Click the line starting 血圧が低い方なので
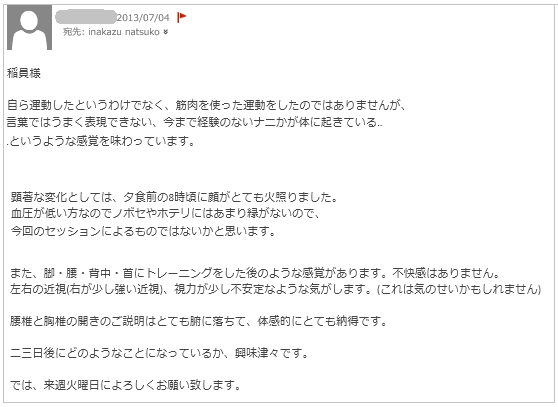This screenshot has height=407, width=558. [x=165, y=213]
